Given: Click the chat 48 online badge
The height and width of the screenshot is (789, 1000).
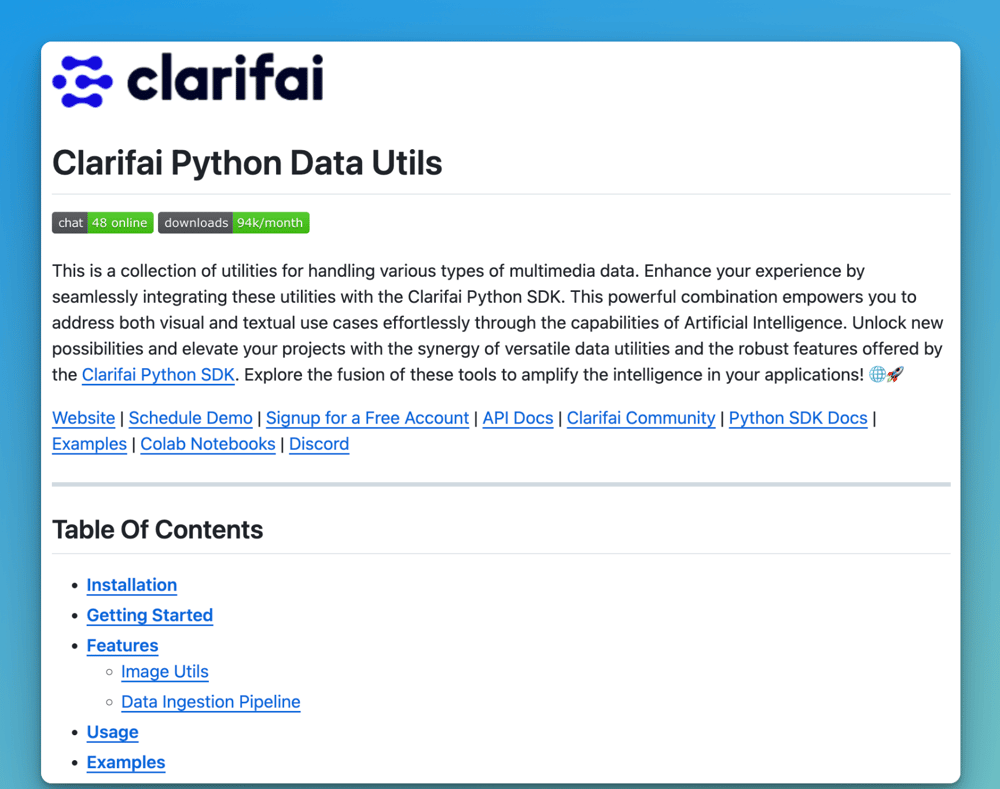Looking at the screenshot, I should pyautogui.click(x=102, y=223).
